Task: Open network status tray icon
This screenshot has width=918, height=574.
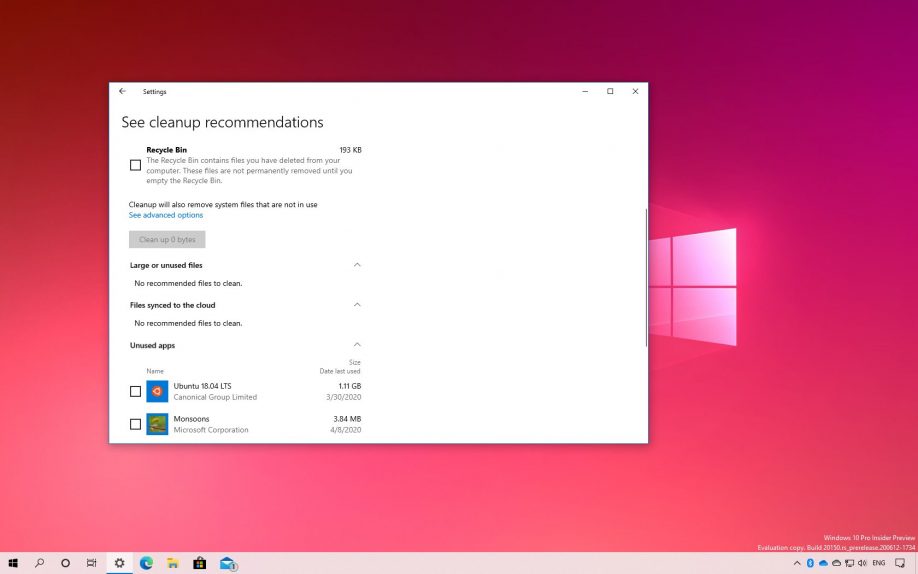Action: click(850, 563)
